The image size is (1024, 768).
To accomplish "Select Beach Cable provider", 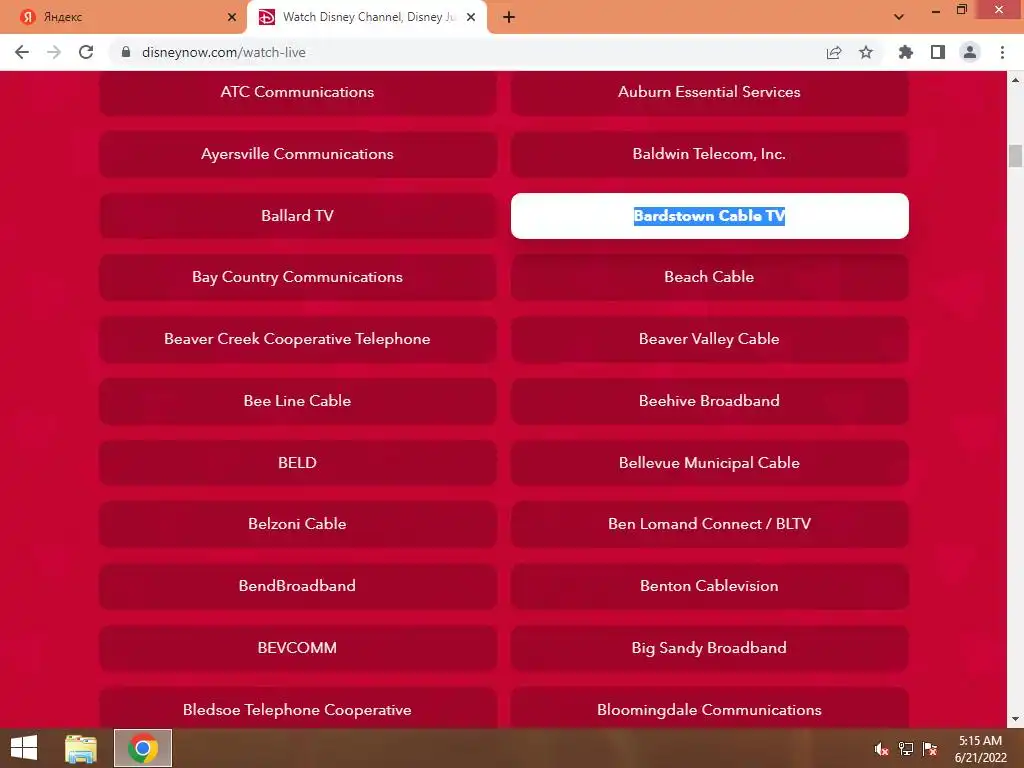I will 709,277.
